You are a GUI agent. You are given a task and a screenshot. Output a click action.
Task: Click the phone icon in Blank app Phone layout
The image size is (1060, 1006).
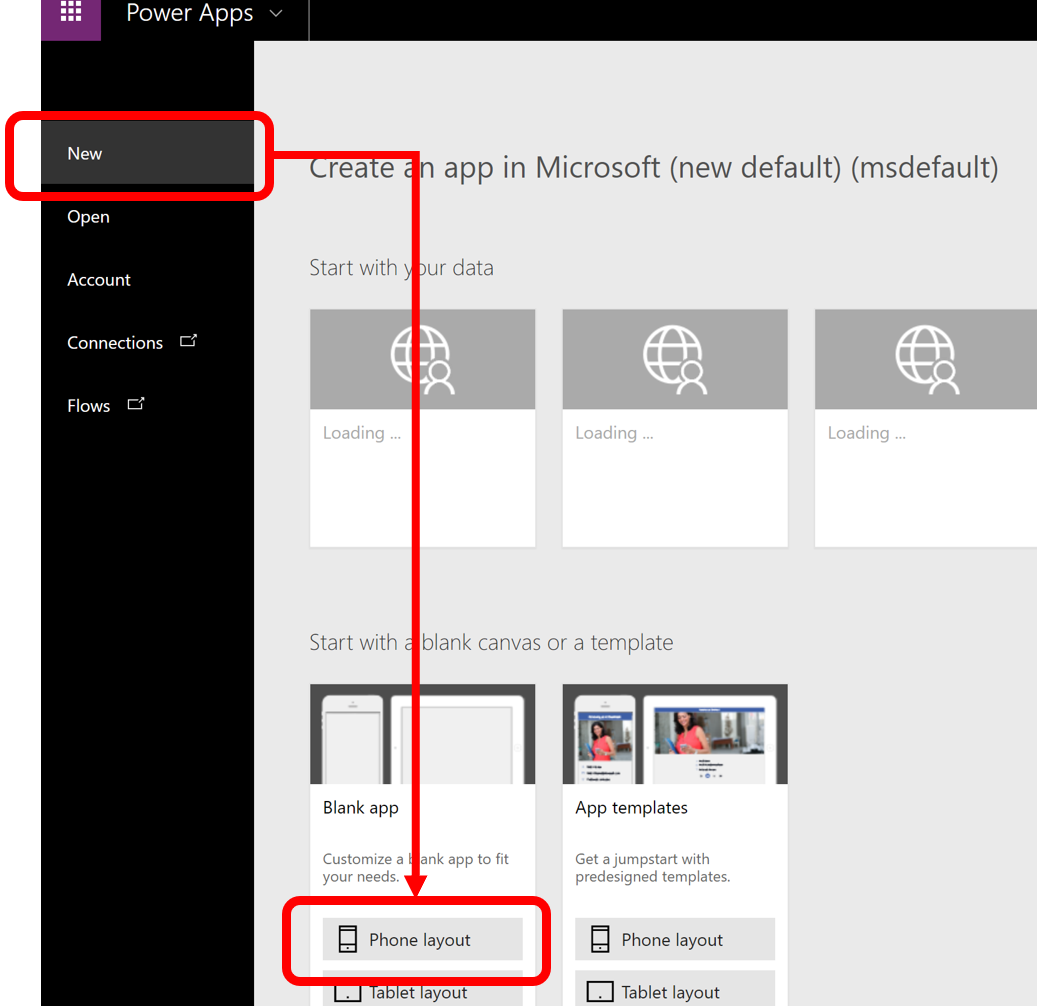[x=347, y=939]
